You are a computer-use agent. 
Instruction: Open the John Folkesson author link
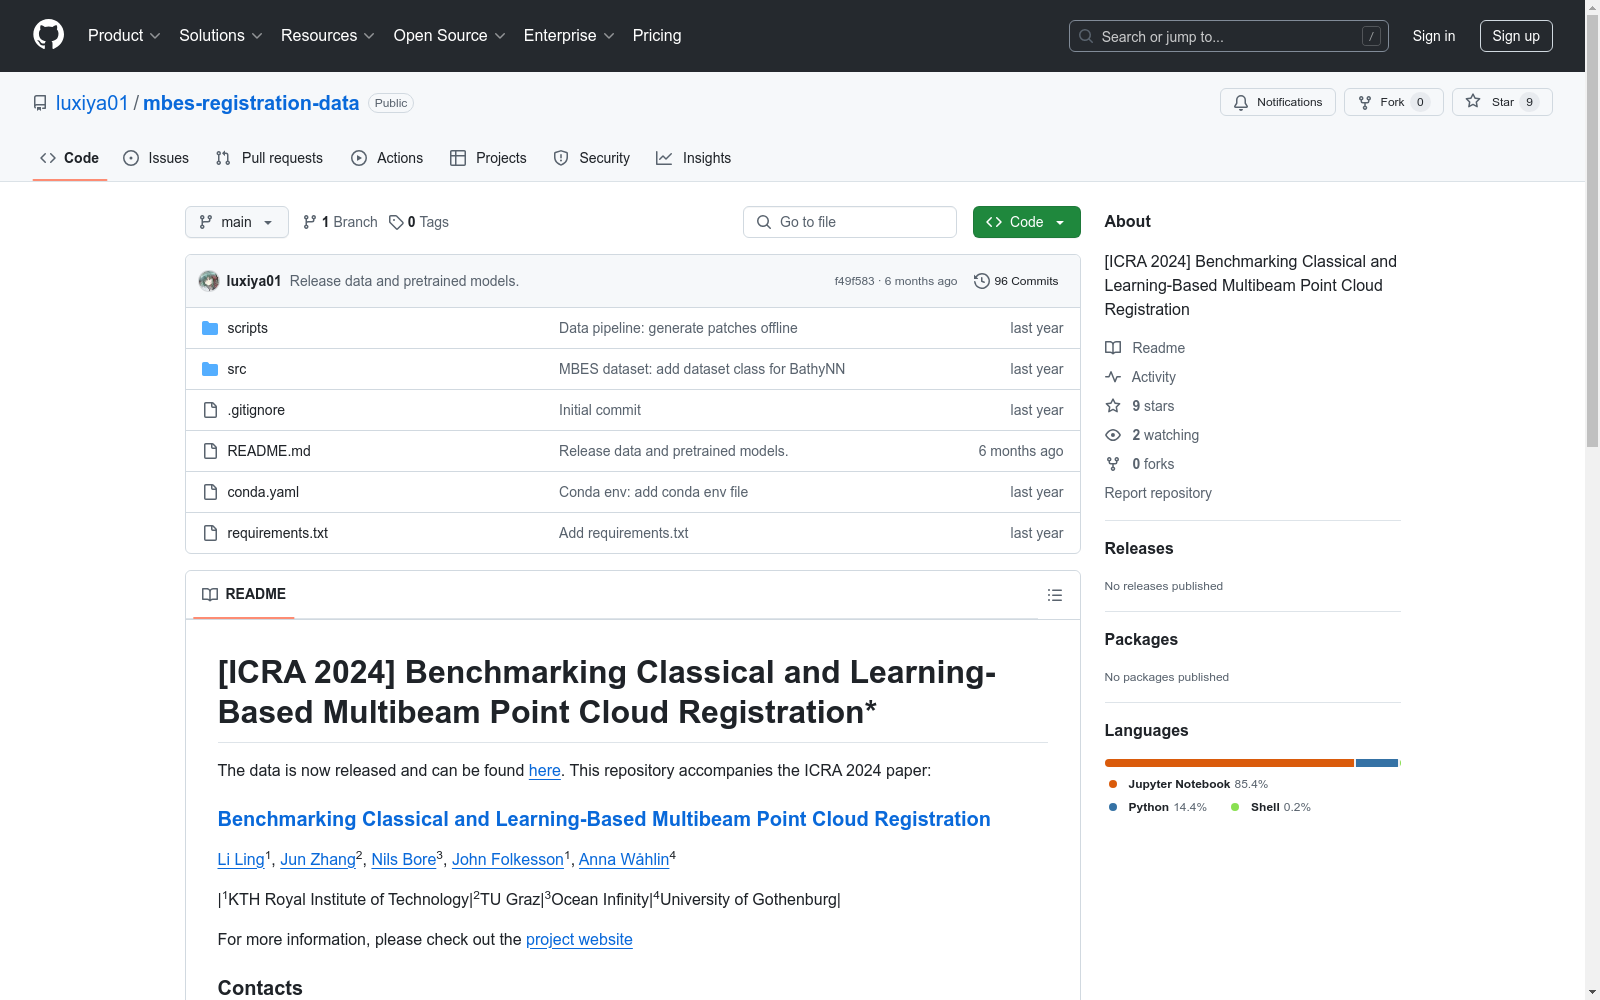point(508,859)
